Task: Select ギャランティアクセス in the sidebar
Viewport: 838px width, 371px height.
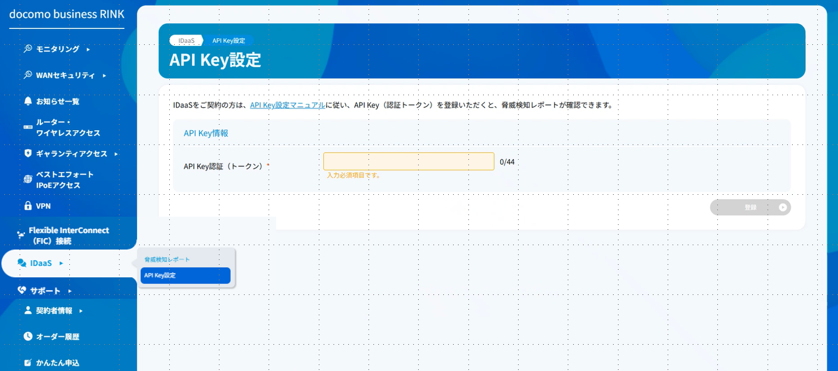Action: (72, 153)
